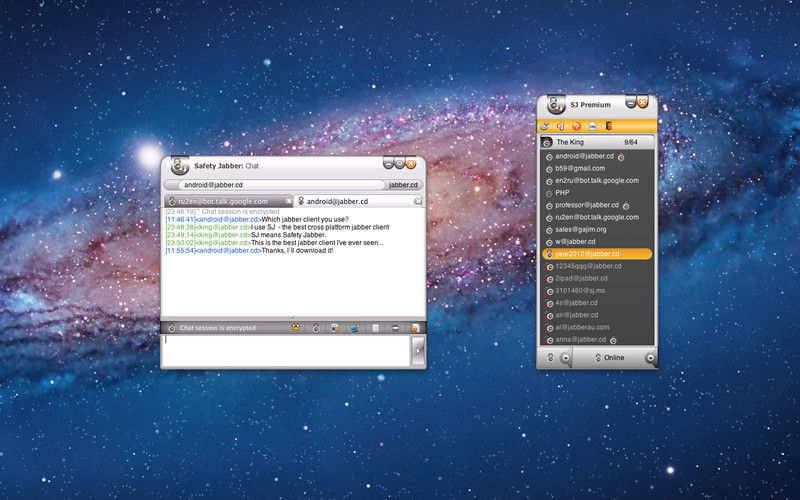Close the ru2en@bot.talk.google.com chat tab
This screenshot has width=800, height=500.
point(288,201)
